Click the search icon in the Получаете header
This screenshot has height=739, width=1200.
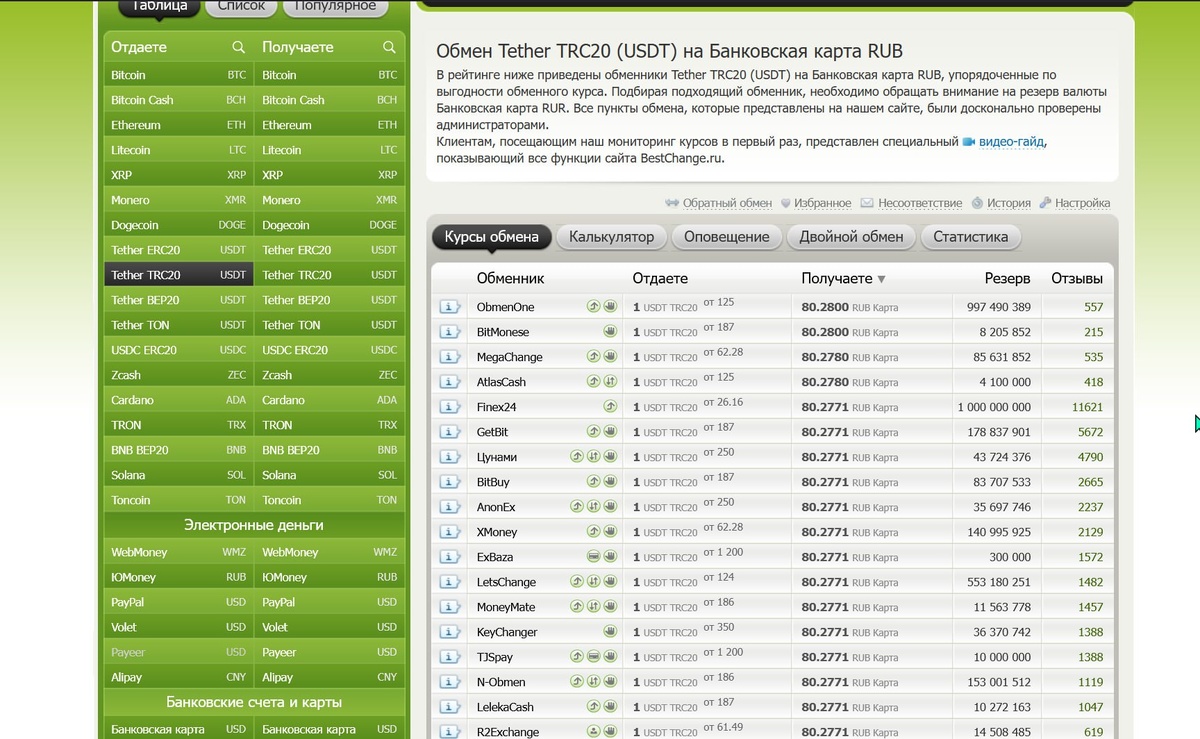coord(389,47)
